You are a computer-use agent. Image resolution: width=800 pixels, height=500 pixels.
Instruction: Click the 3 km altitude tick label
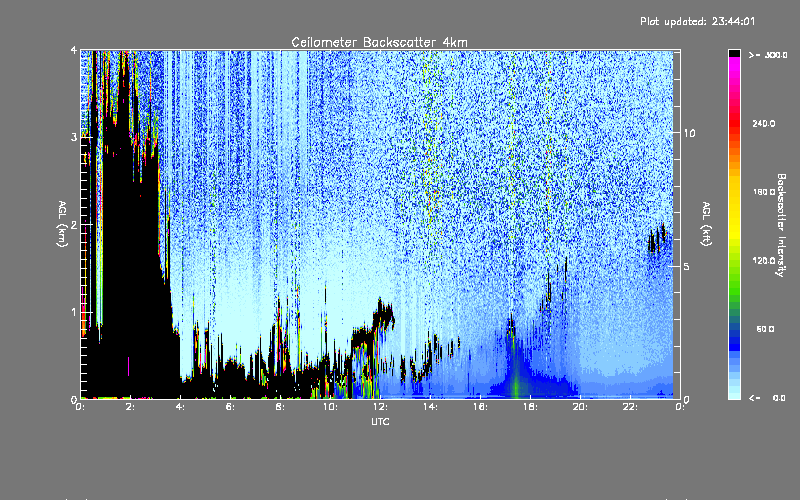(x=74, y=137)
